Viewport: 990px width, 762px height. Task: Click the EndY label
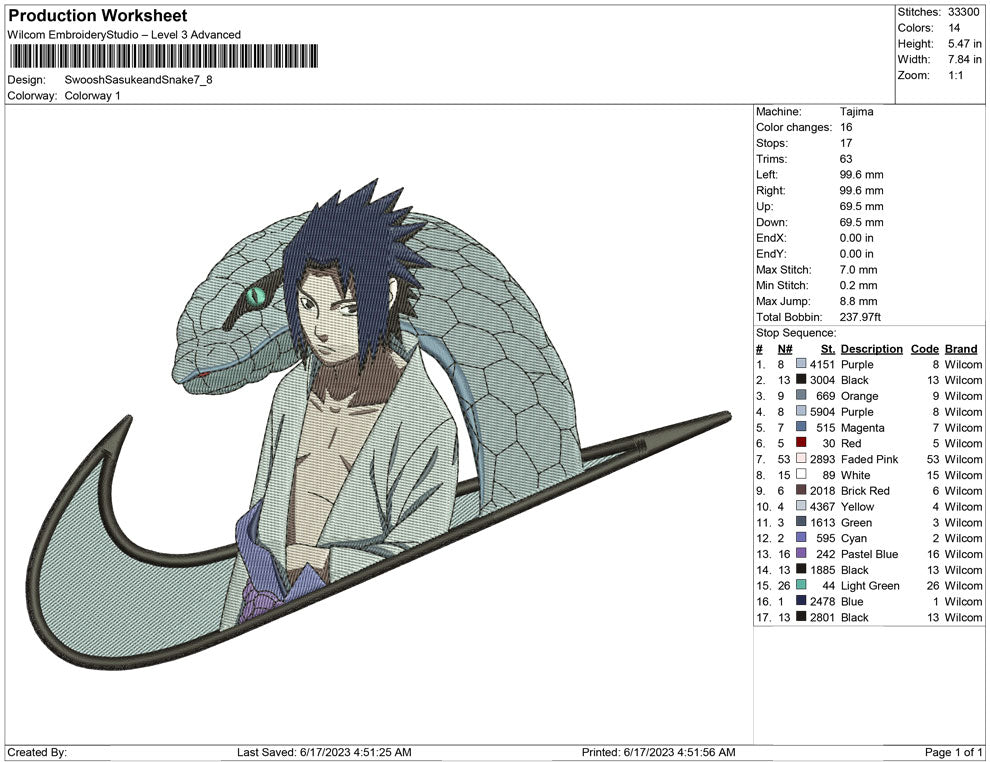click(x=771, y=253)
